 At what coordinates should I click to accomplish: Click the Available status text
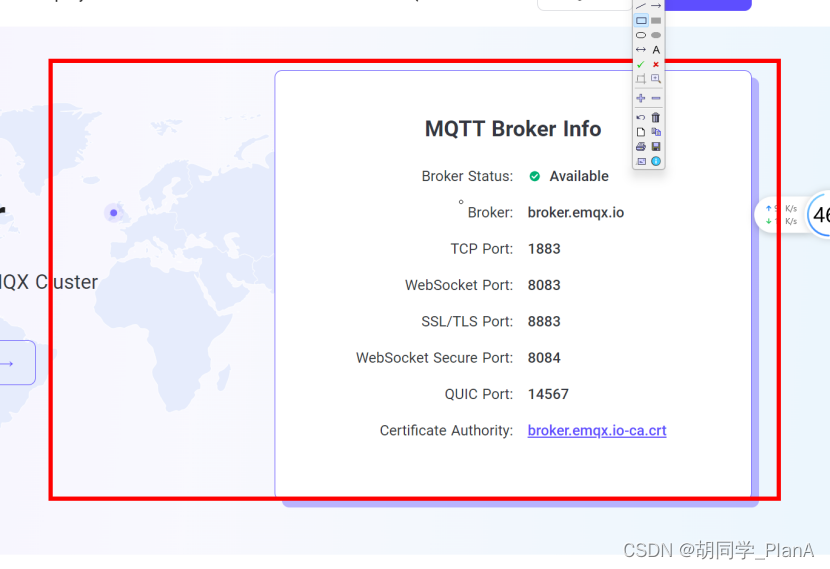(579, 176)
